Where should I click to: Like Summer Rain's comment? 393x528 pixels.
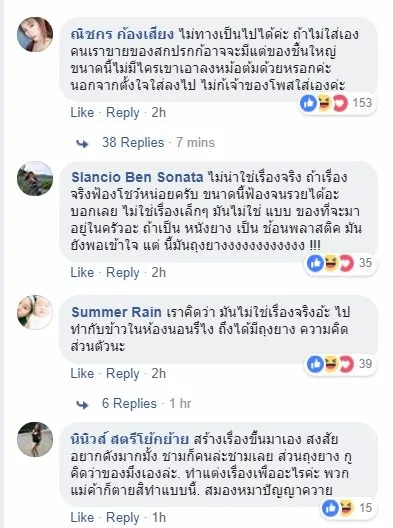82,373
